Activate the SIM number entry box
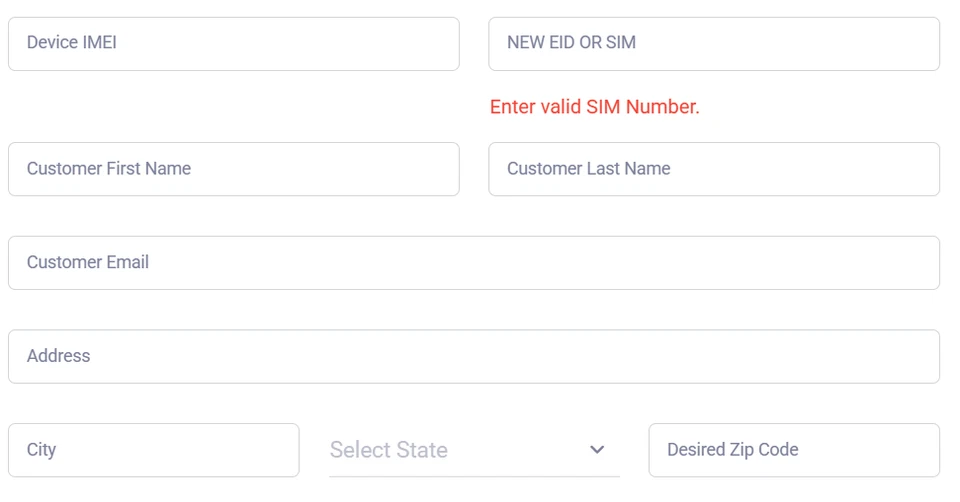Image resolution: width=960 pixels, height=502 pixels. (x=713, y=43)
